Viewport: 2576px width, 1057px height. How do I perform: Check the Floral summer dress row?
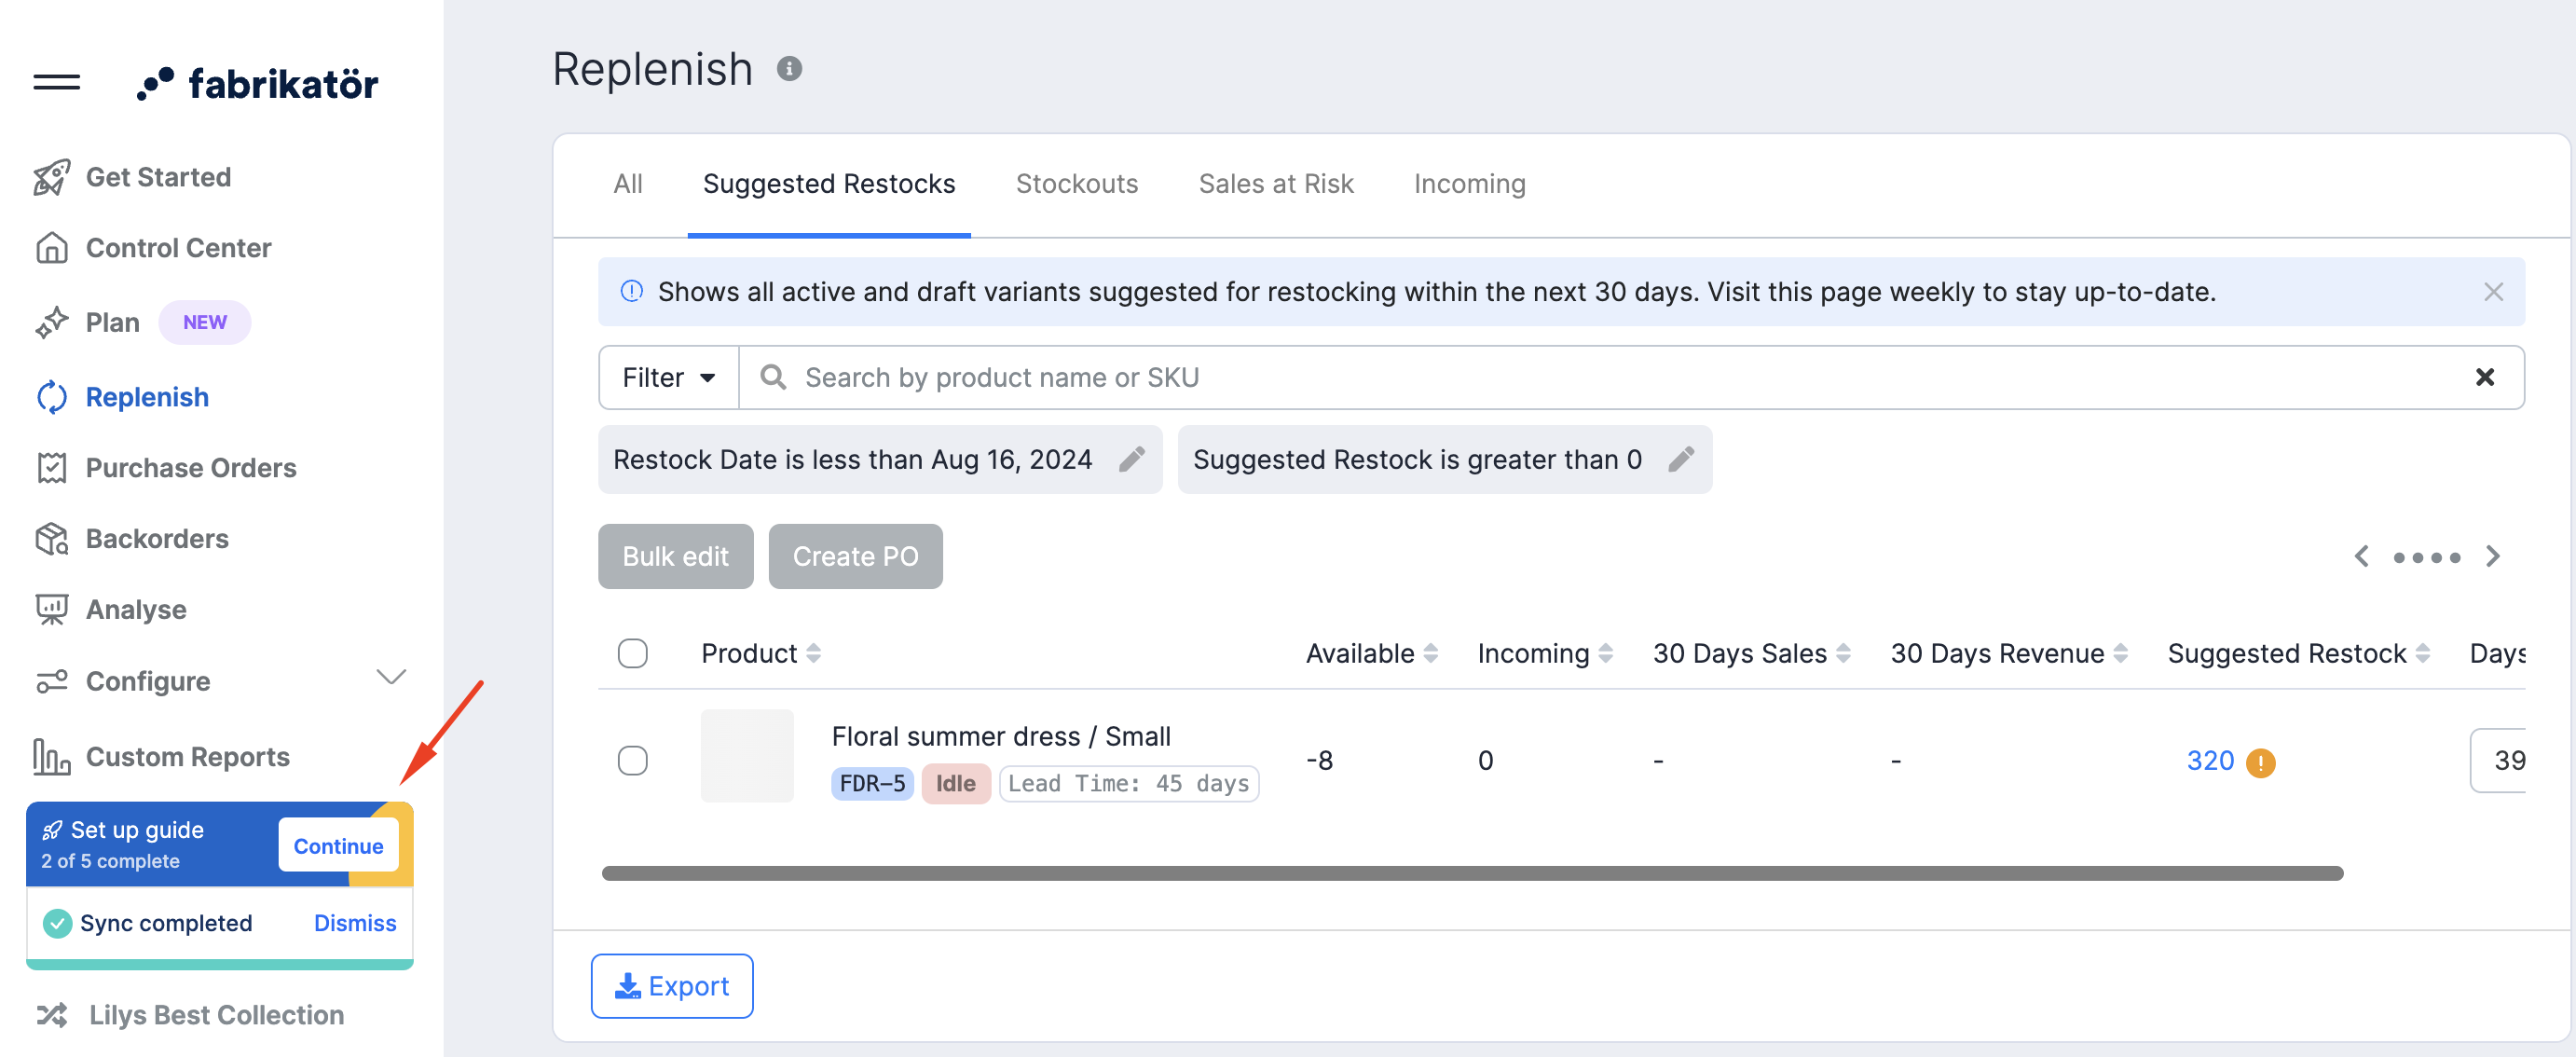coord(632,760)
